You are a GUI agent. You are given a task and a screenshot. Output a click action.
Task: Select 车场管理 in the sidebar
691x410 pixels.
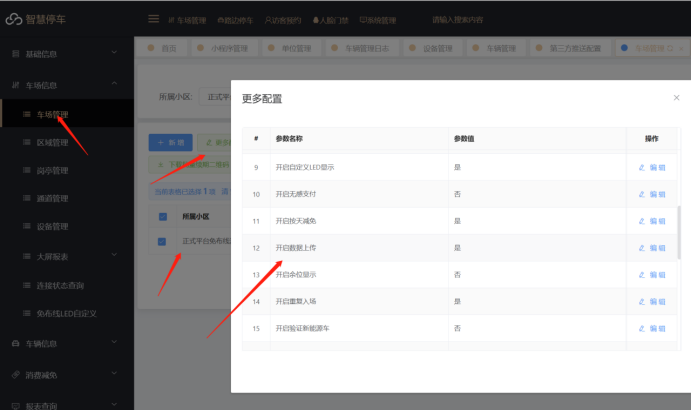pyautogui.click(x=67, y=114)
